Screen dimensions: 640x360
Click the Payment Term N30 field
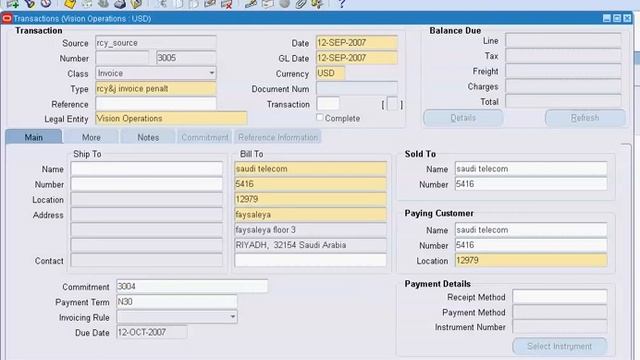(x=177, y=302)
